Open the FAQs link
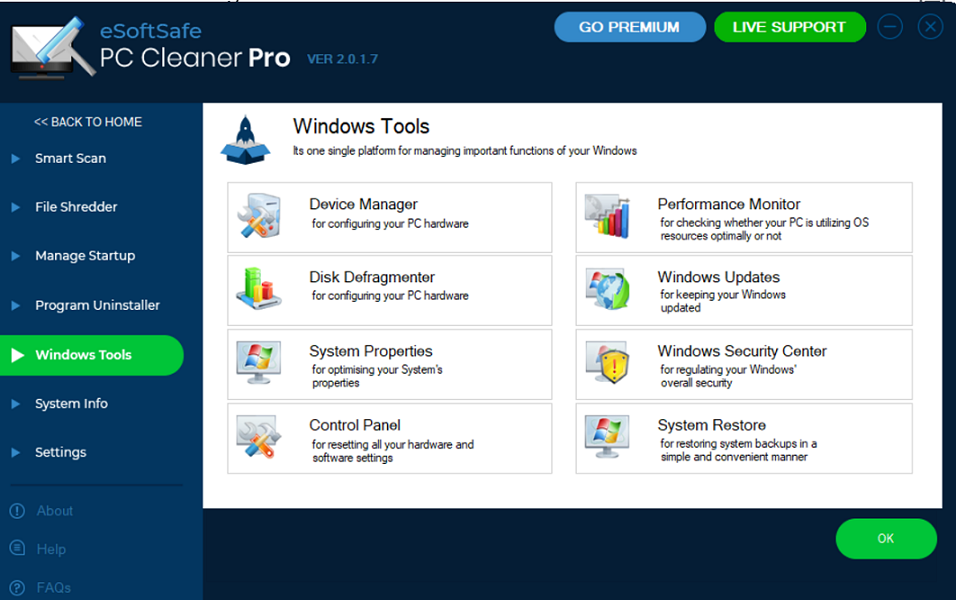The height and width of the screenshot is (600, 956). [x=54, y=588]
